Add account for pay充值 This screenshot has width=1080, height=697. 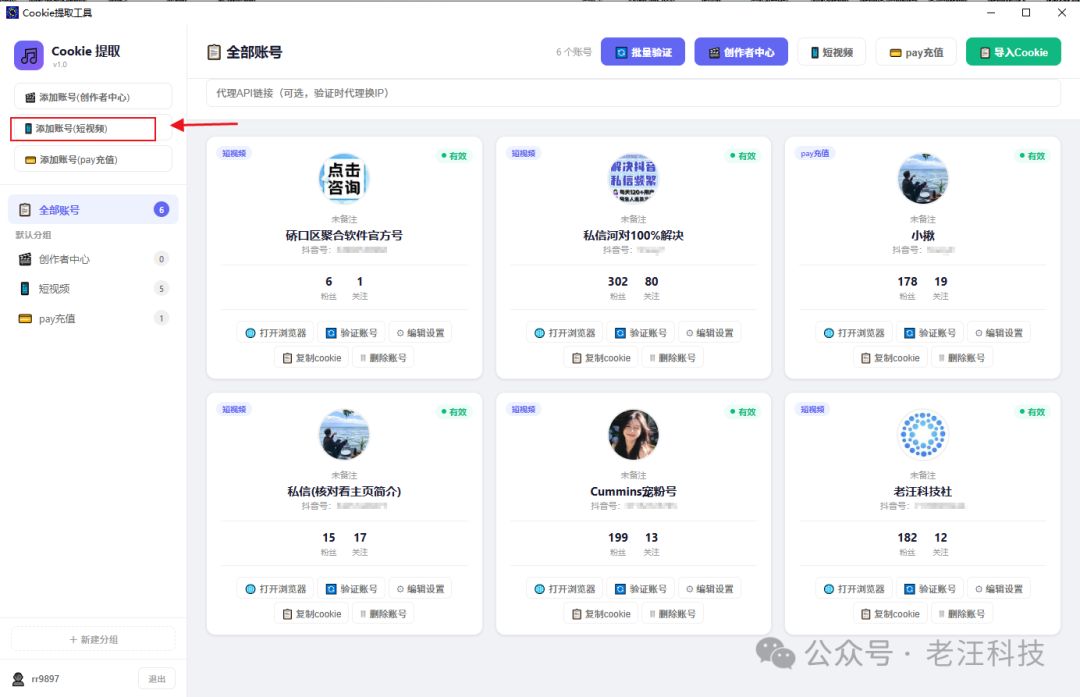(x=93, y=159)
